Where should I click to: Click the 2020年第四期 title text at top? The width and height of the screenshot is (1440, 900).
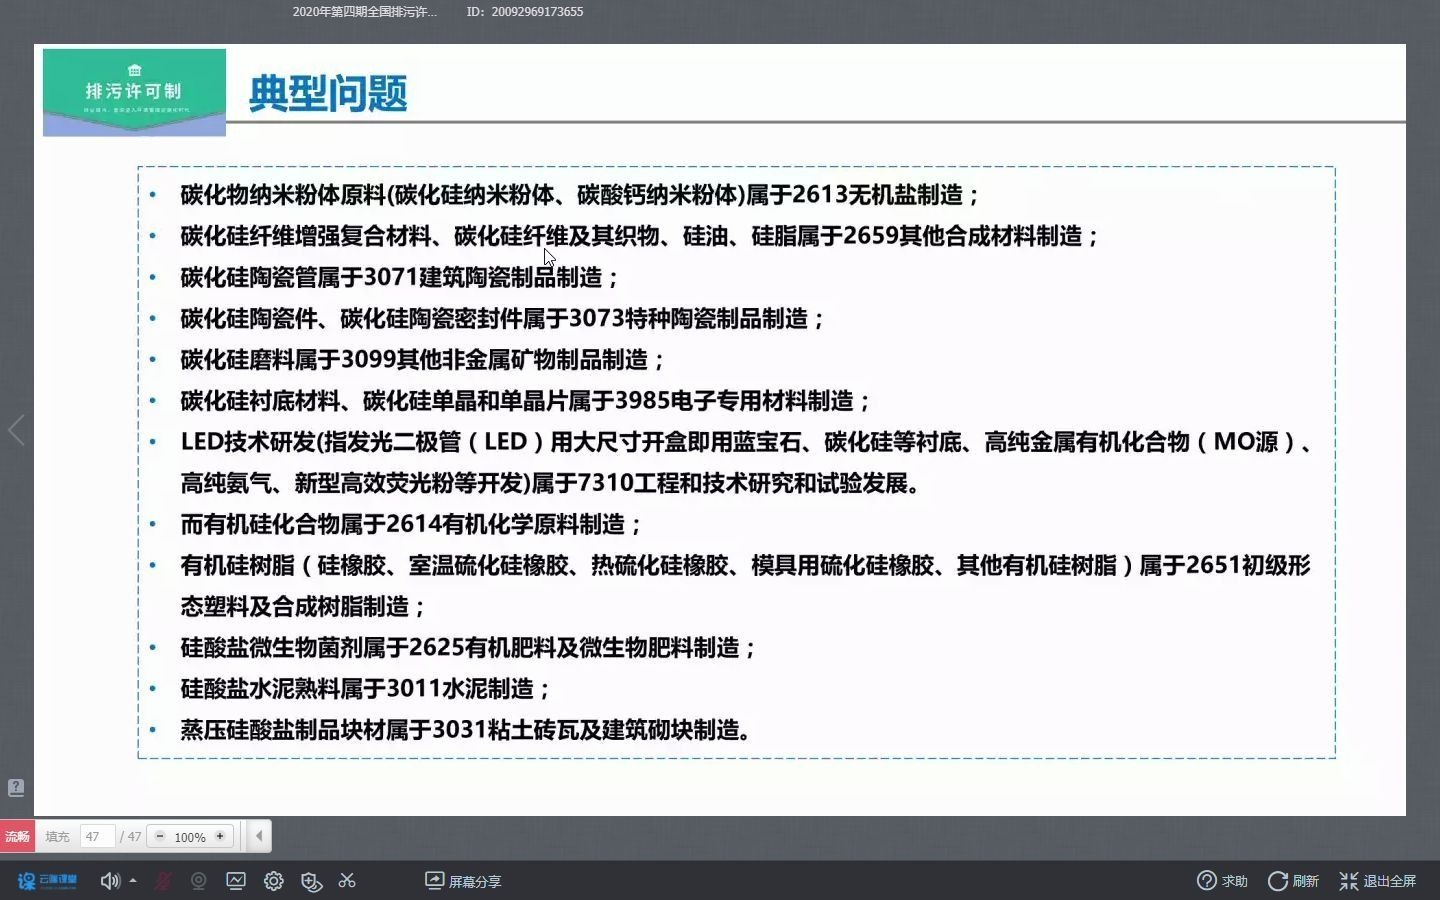coord(364,12)
